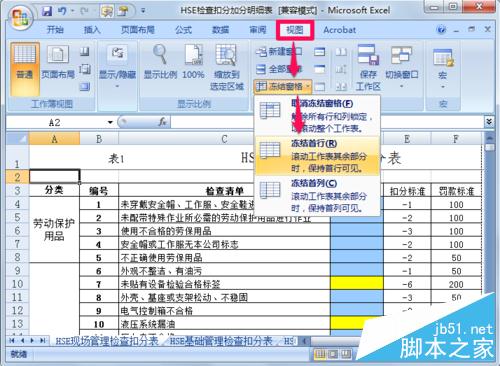This screenshot has height=366, width=500.
Task: Click cell 使用不合格的劳保用品
Action: [224, 231]
